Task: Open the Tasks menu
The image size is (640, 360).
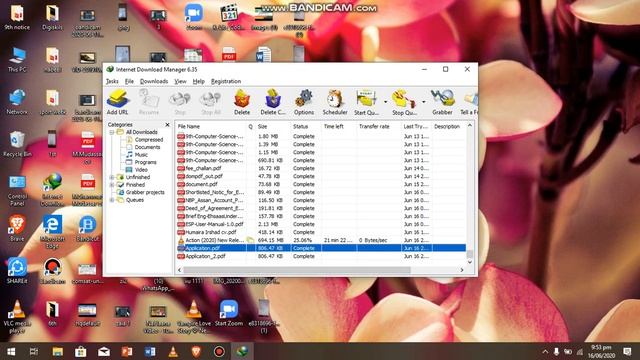Action: point(112,81)
